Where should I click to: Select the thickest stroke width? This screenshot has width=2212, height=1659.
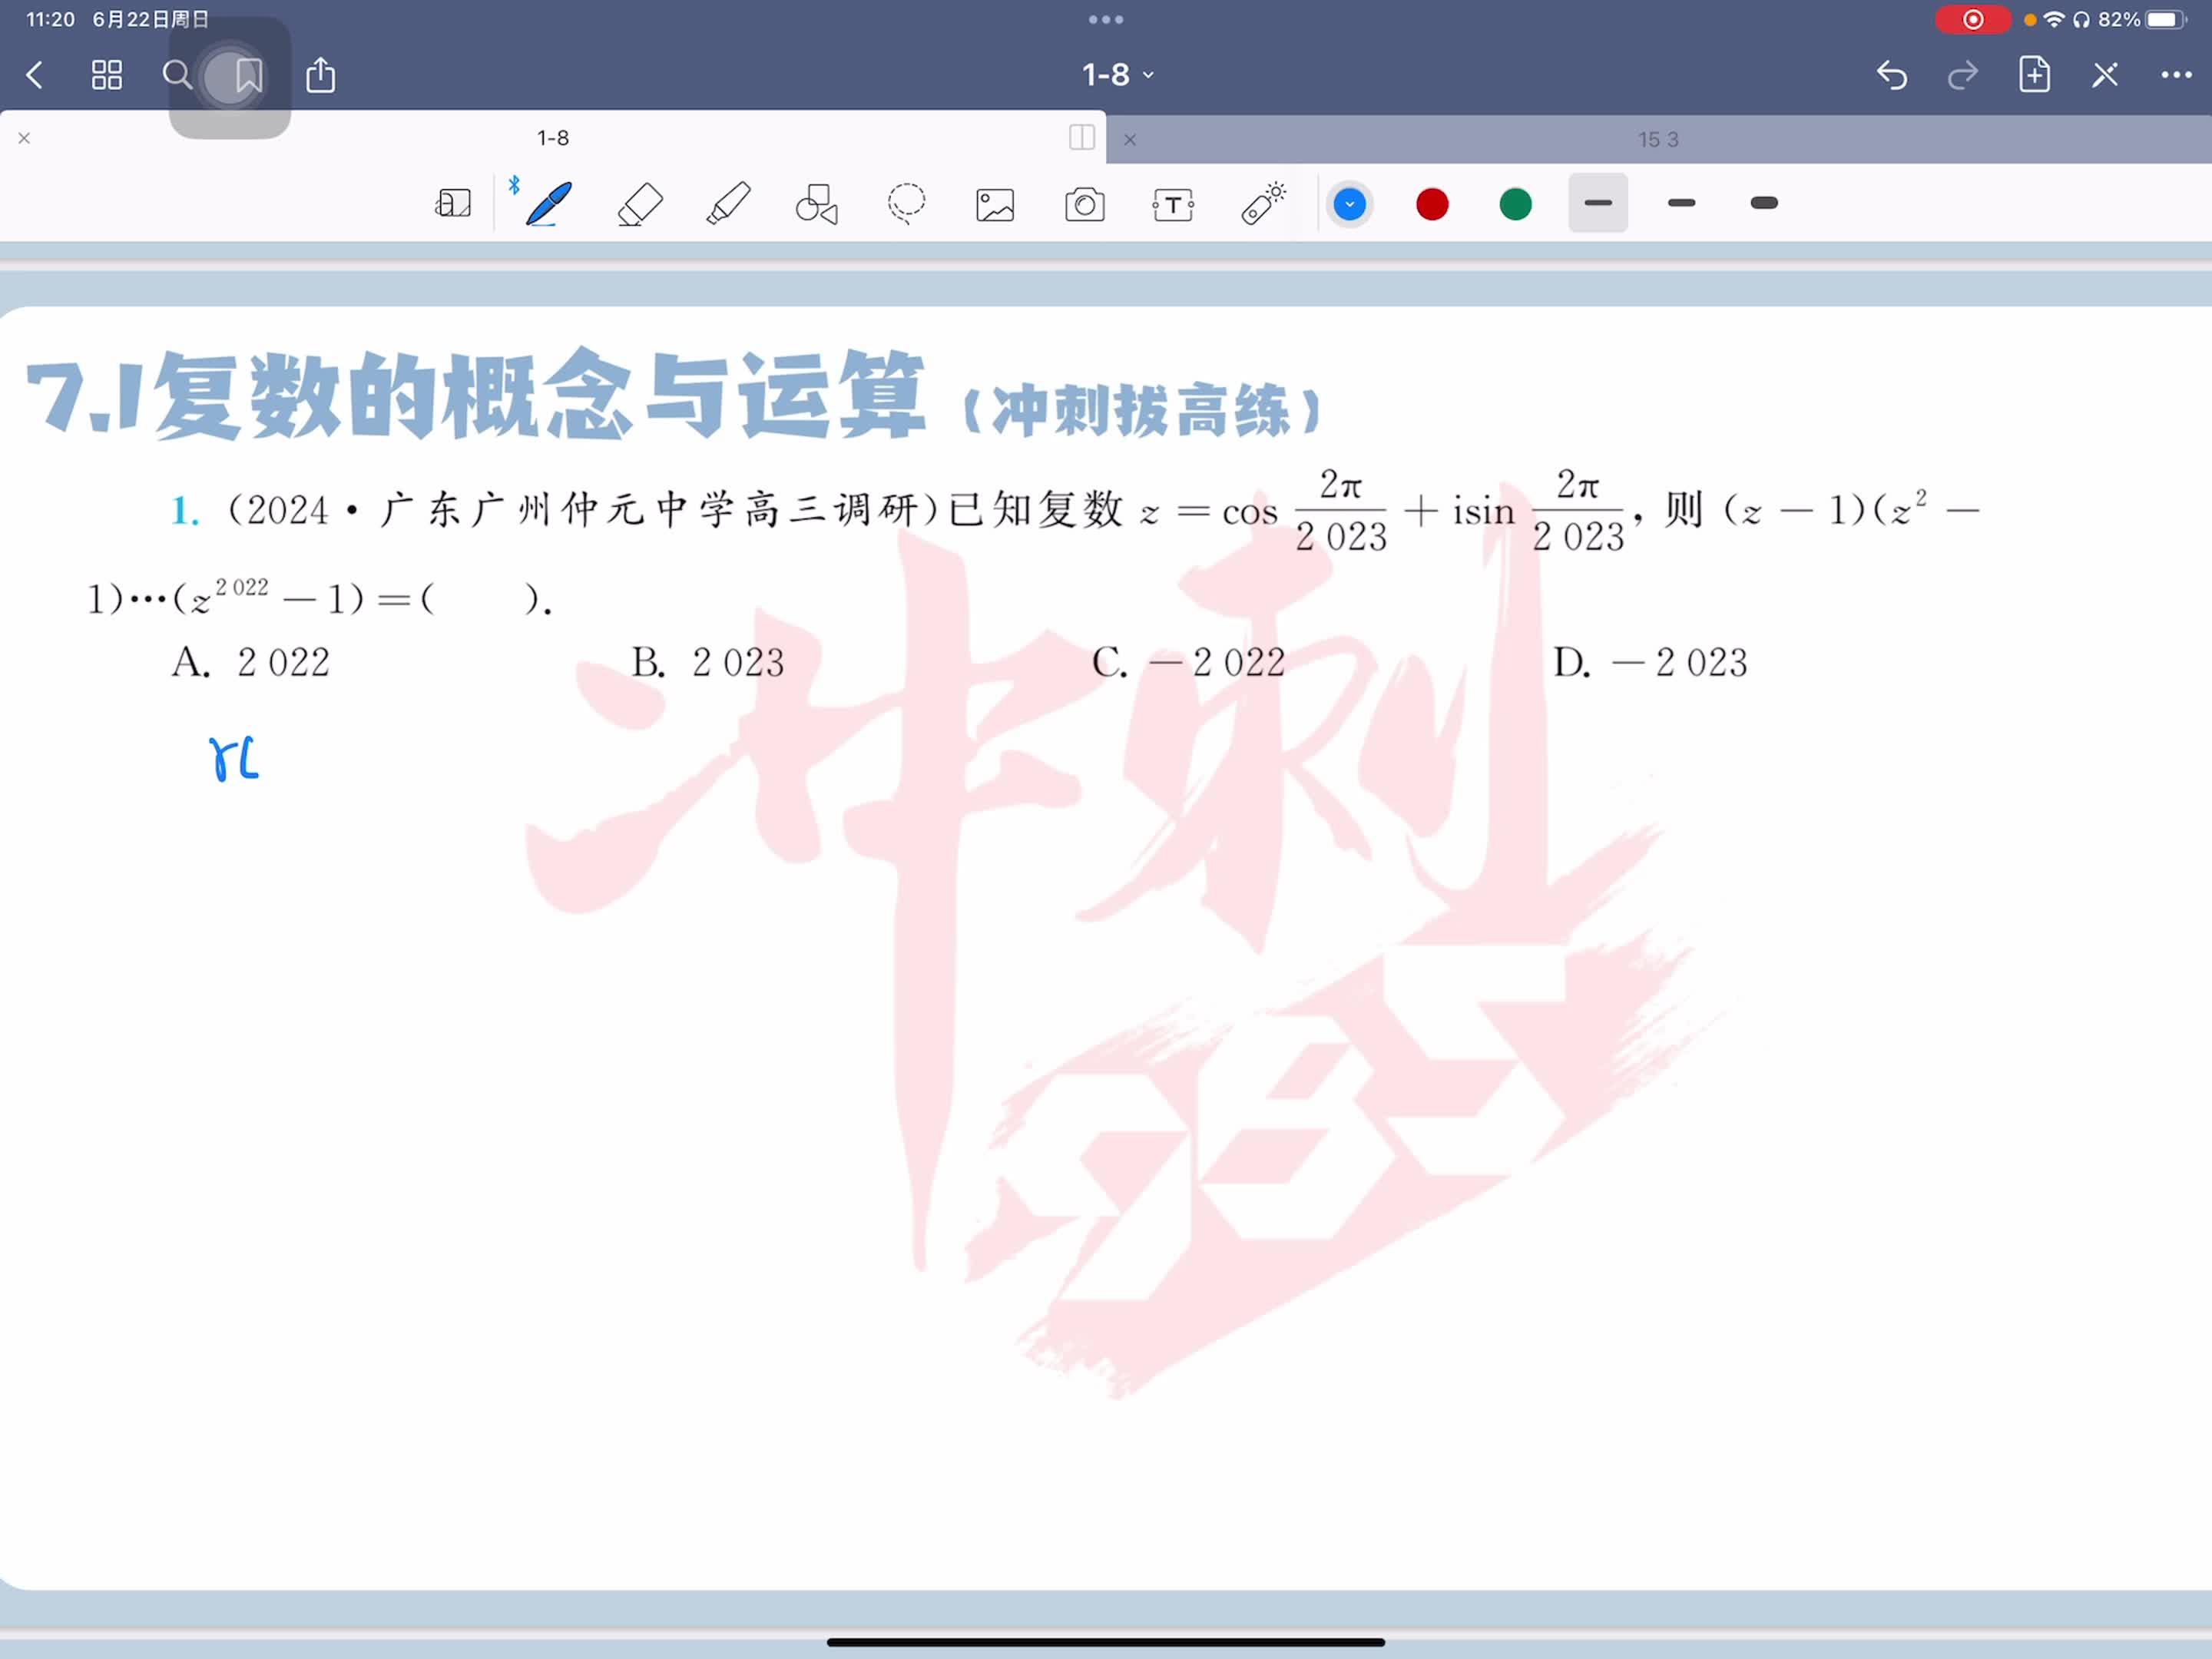pyautogui.click(x=1764, y=203)
